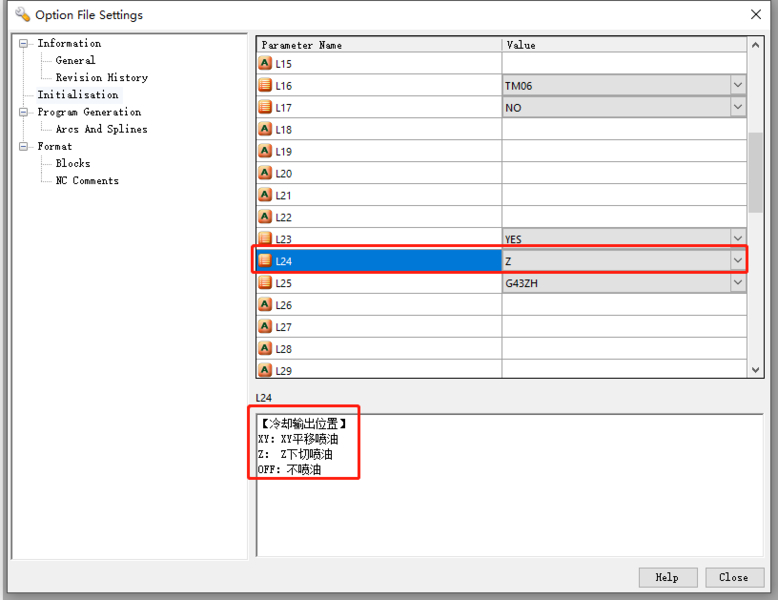This screenshot has width=778, height=600.
Task: Click the text icon beside L29
Action: pos(265,370)
